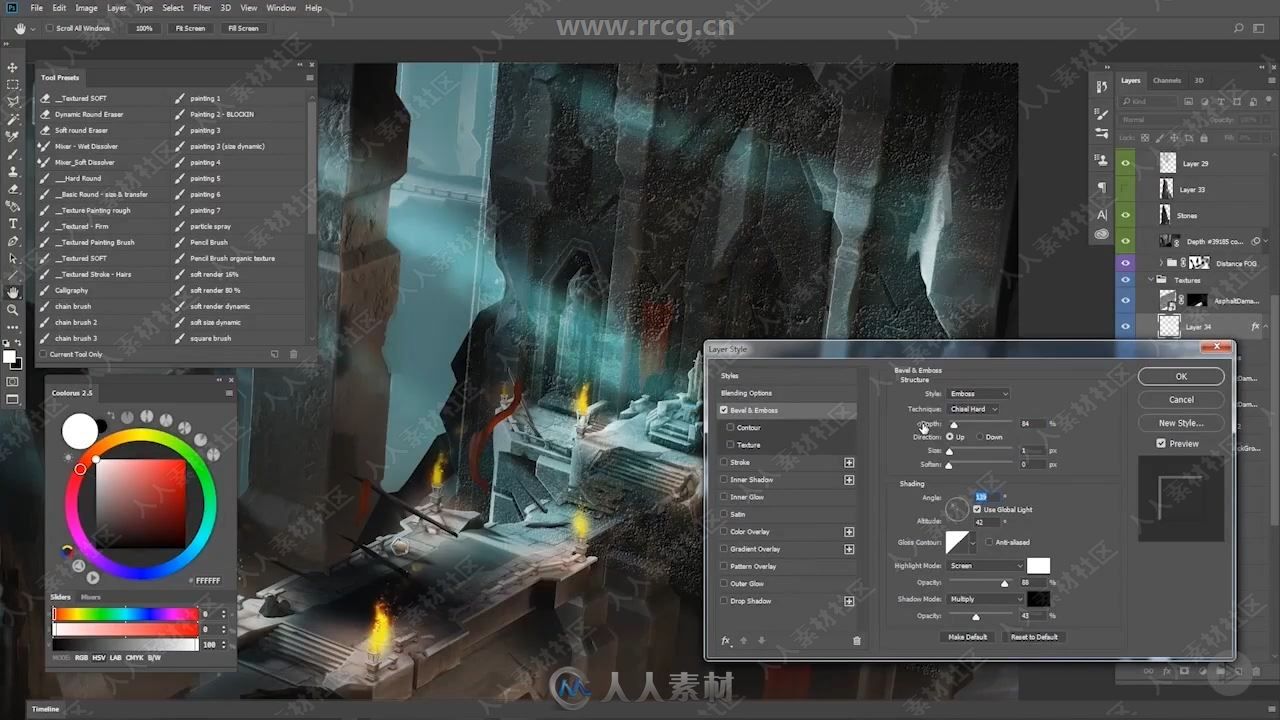
Task: Open the Style dropdown showing Emboss
Action: coord(978,394)
